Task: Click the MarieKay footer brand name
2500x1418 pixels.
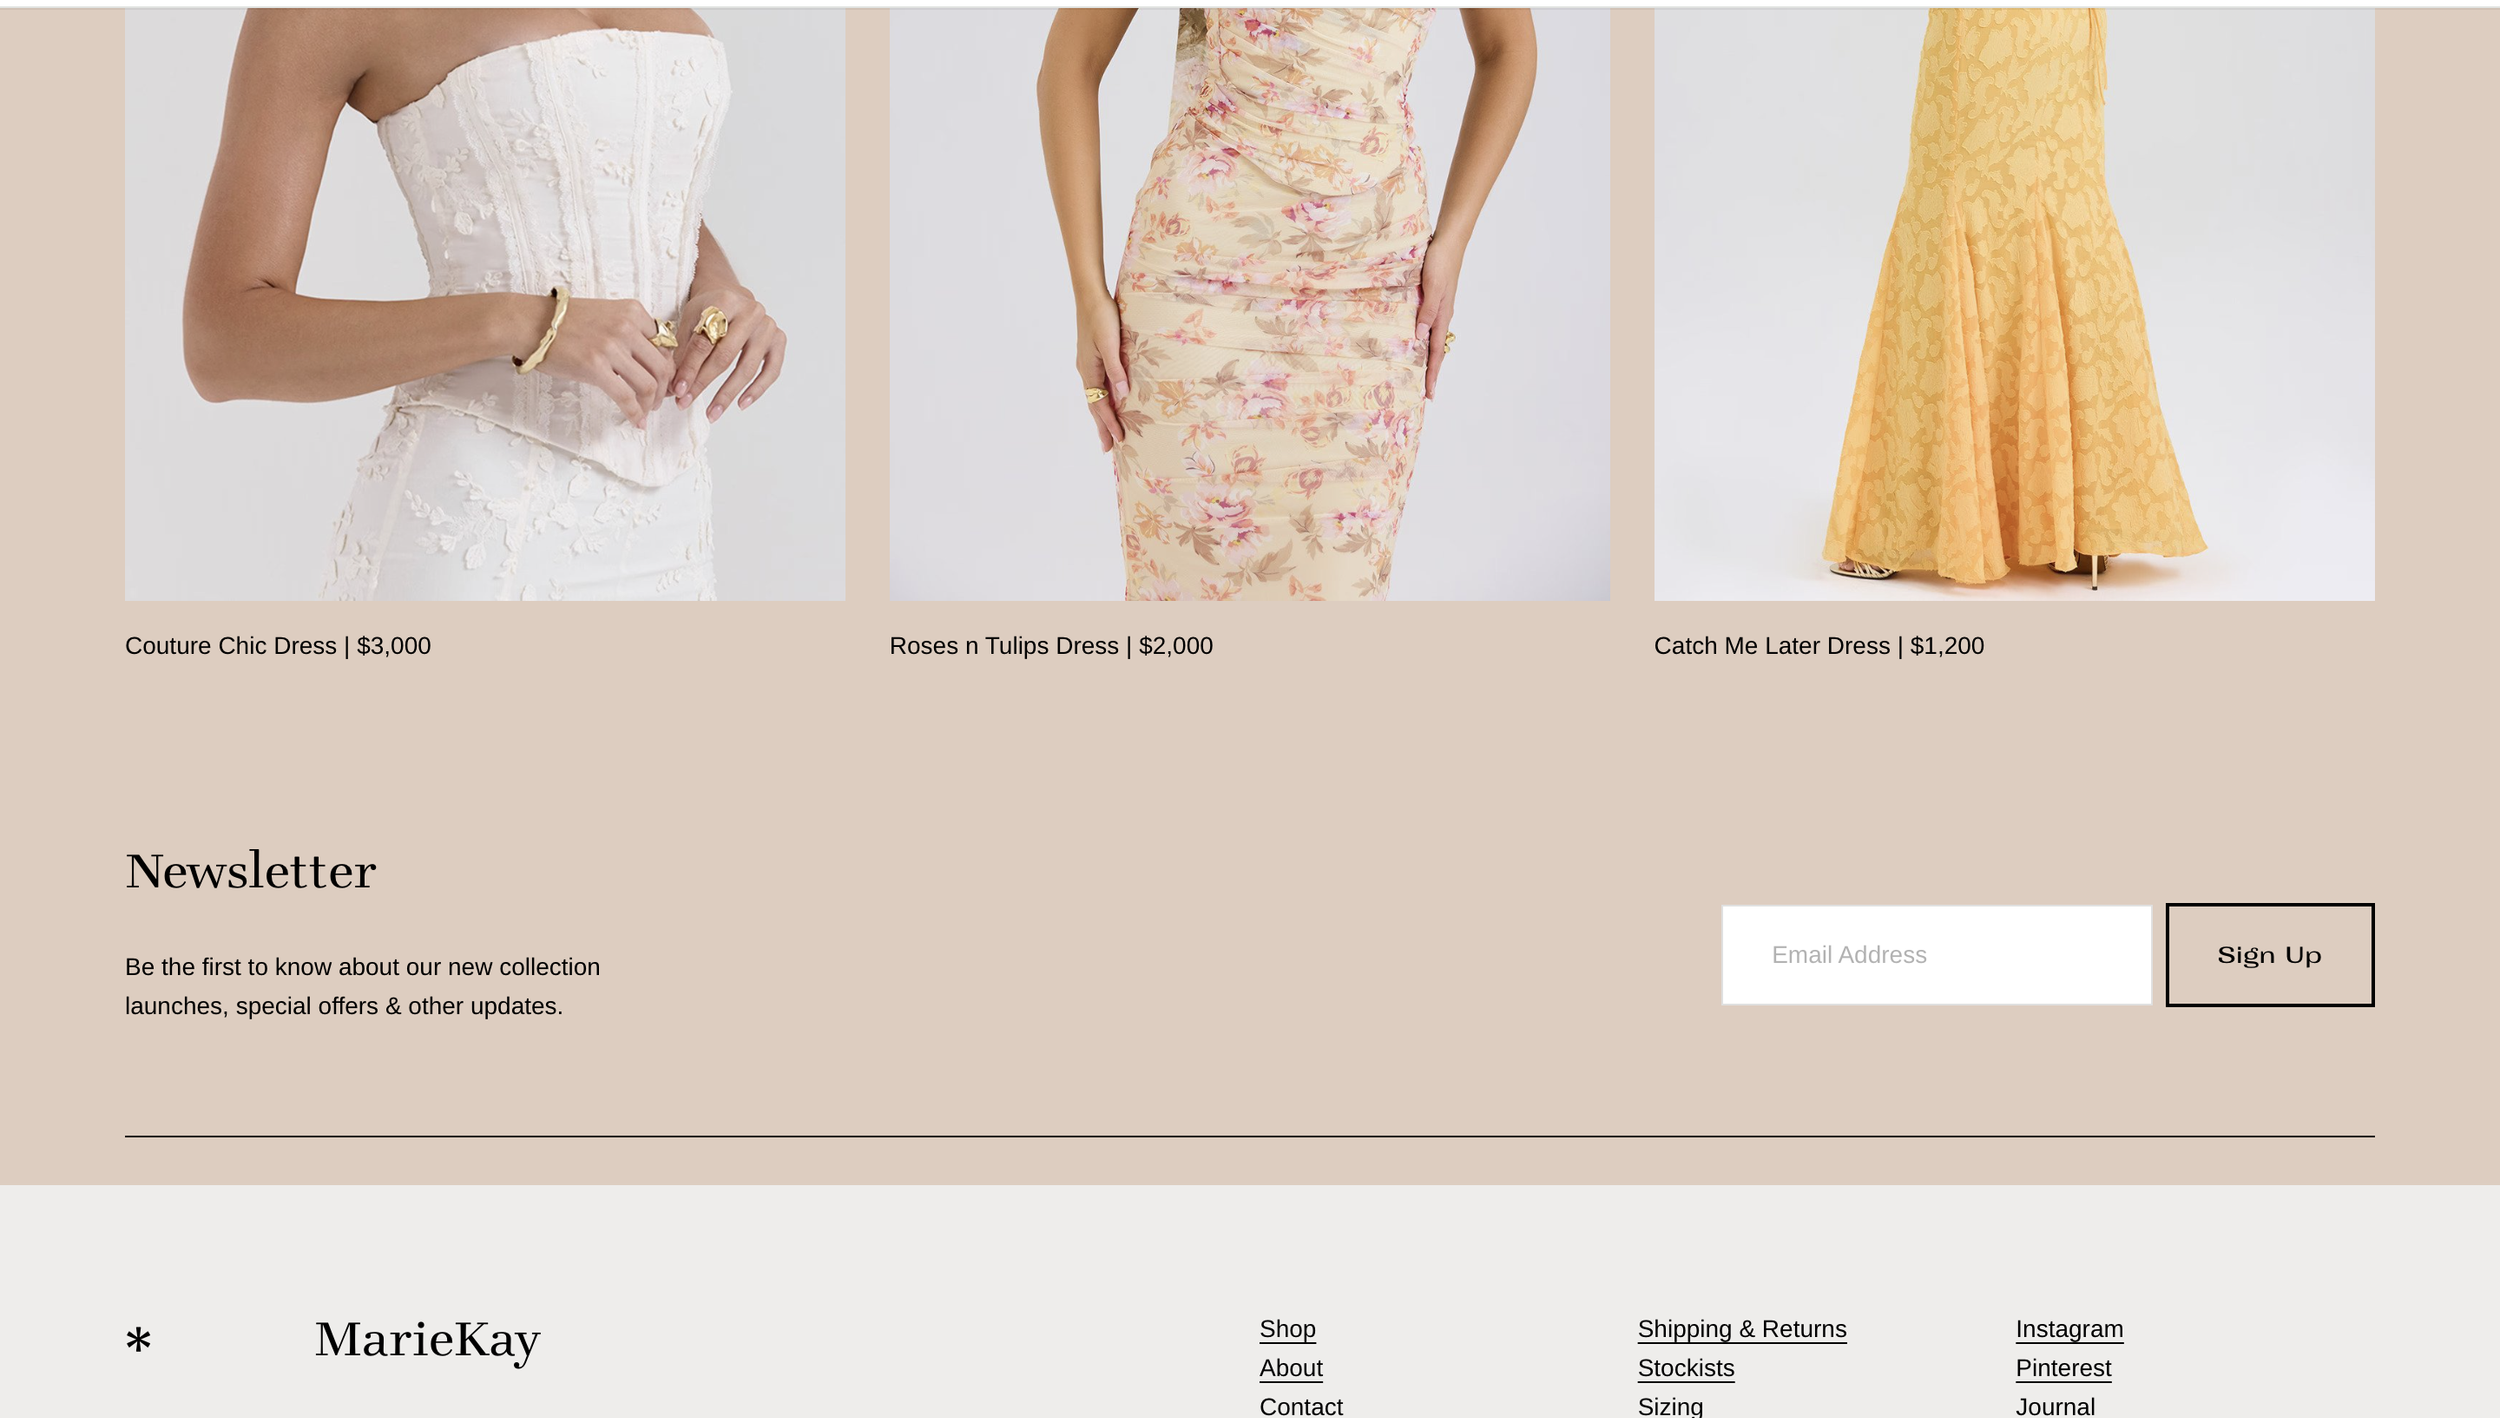Action: [x=427, y=1340]
